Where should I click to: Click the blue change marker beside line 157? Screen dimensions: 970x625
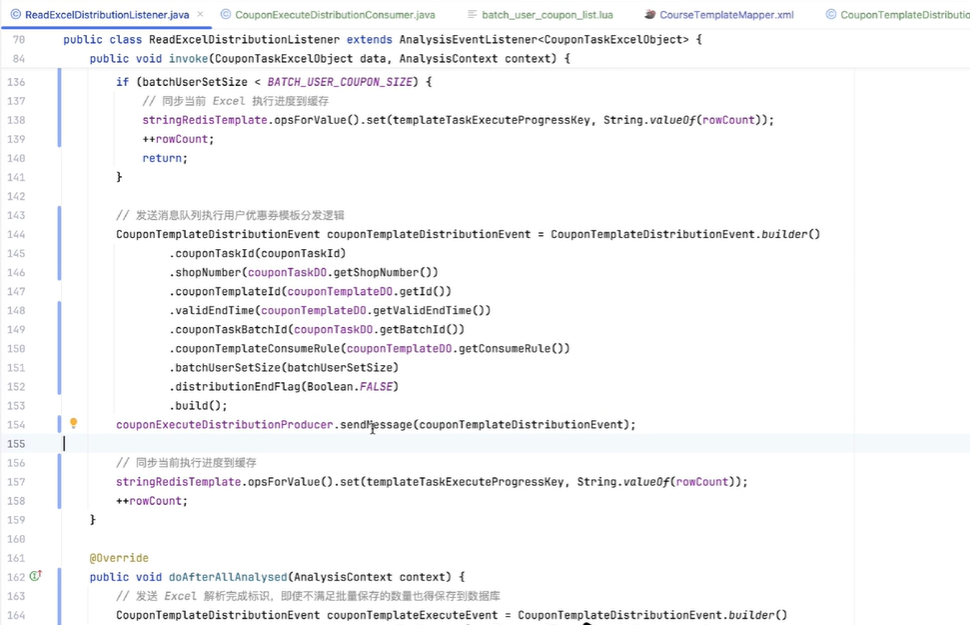59,482
